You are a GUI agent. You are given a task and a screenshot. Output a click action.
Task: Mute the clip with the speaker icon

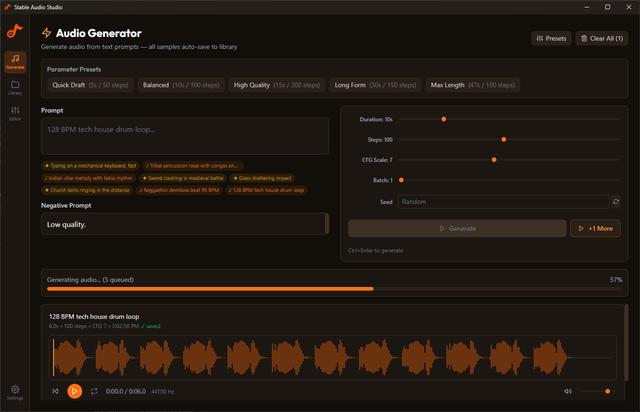coord(567,391)
